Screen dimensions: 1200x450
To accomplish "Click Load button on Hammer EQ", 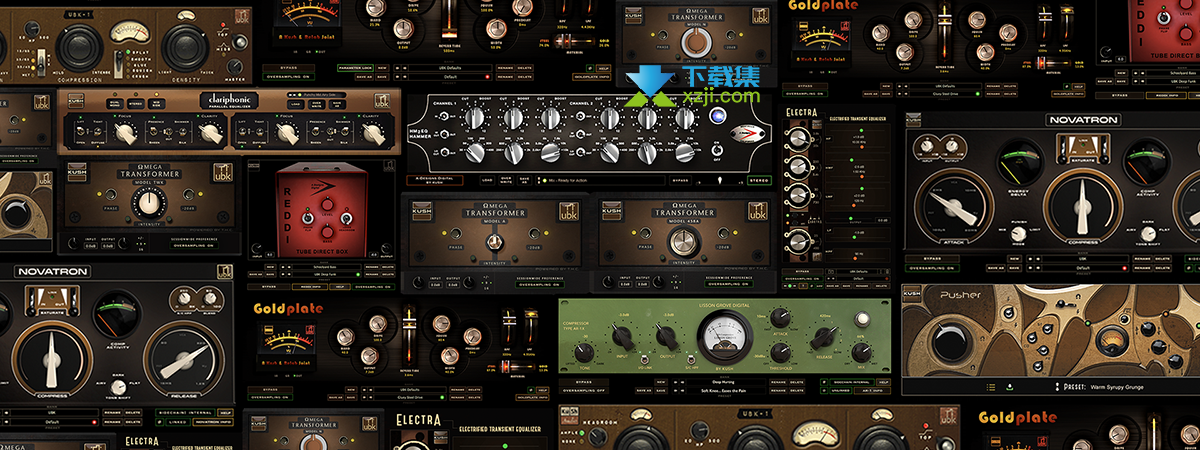I will (x=487, y=180).
